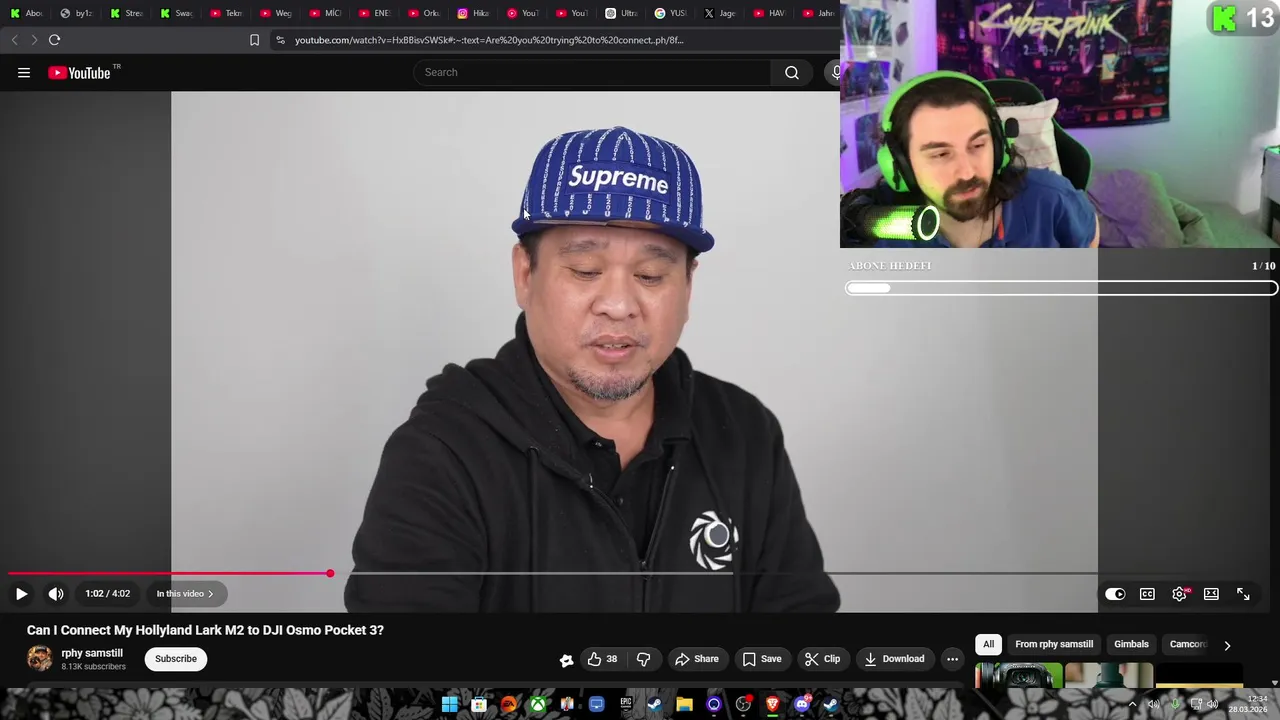
Task: Switch to the Ultra browser tab
Action: pos(621,13)
